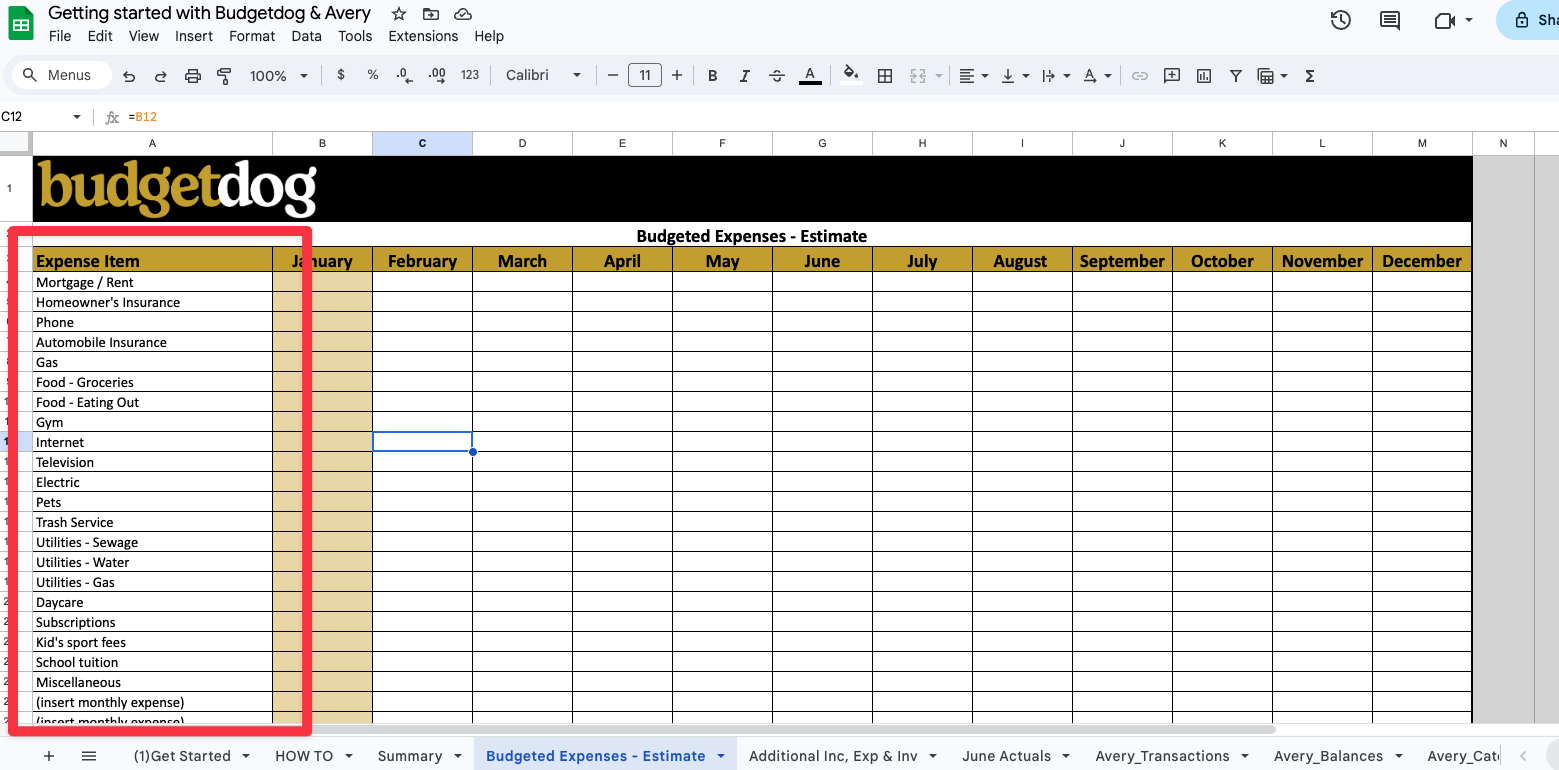Viewport: 1559px width, 770px height.
Task: Open the Extensions menu
Action: tap(422, 36)
